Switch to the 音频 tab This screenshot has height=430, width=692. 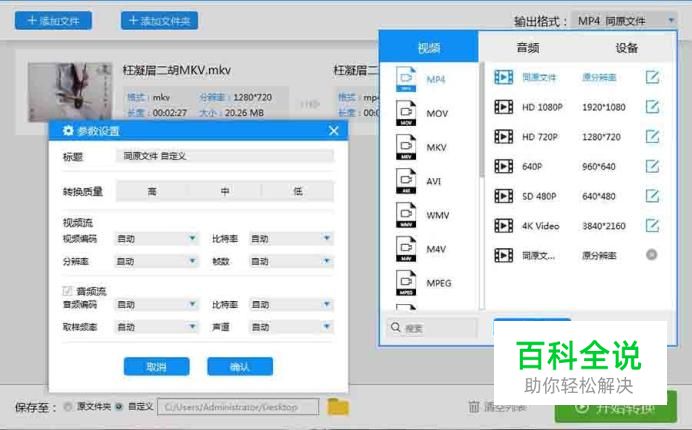point(528,48)
